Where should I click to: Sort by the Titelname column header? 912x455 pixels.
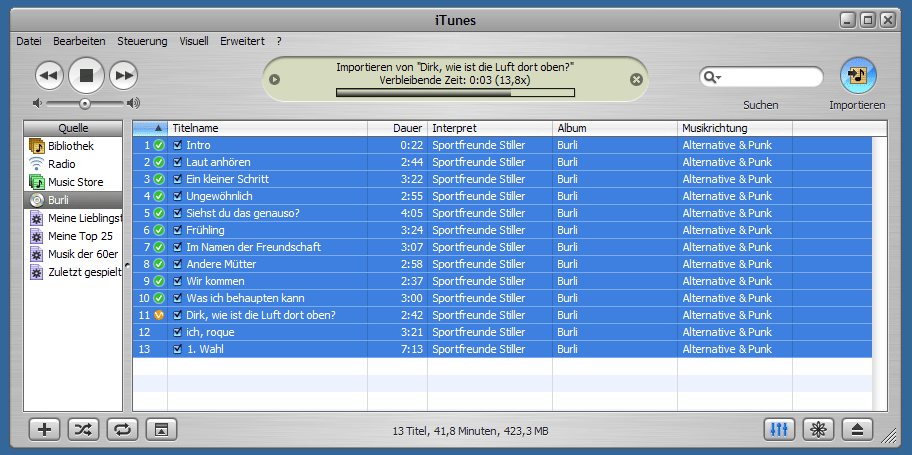tap(268, 128)
